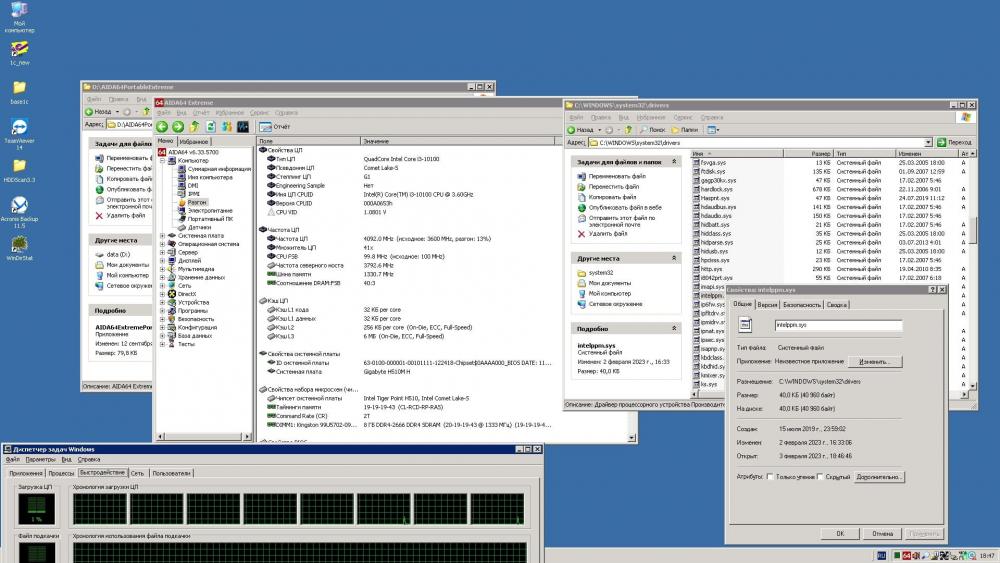Expand the Тесты tree node
This screenshot has height=563, width=1000.
pyautogui.click(x=163, y=343)
